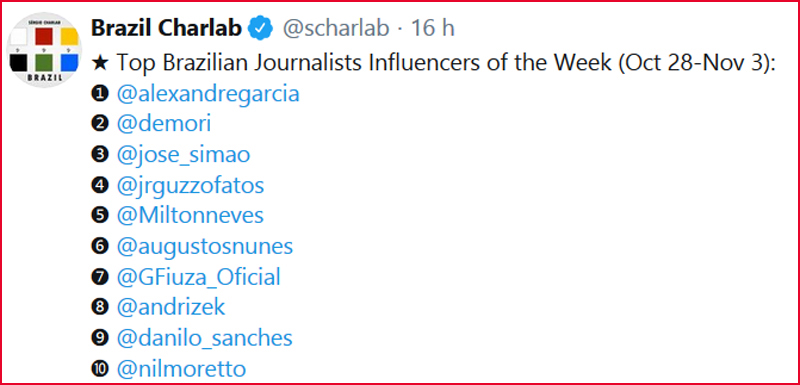This screenshot has height=385, width=800.
Task: Click the red square in the avatar
Action: point(44,36)
